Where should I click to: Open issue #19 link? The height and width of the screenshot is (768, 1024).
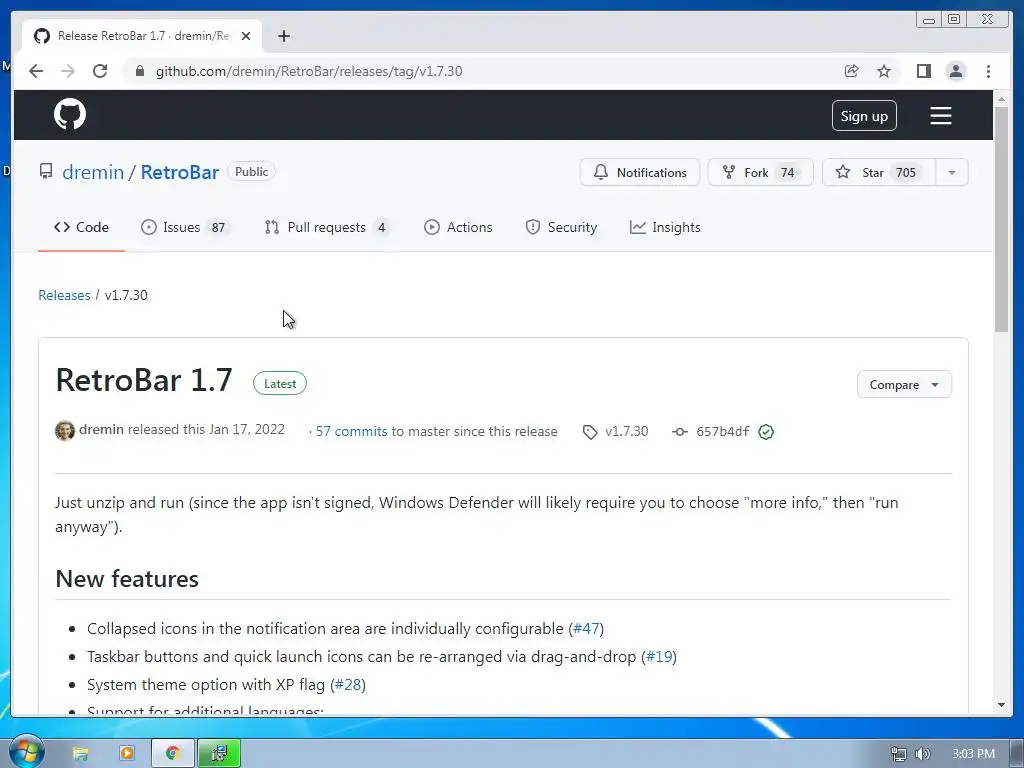659,656
